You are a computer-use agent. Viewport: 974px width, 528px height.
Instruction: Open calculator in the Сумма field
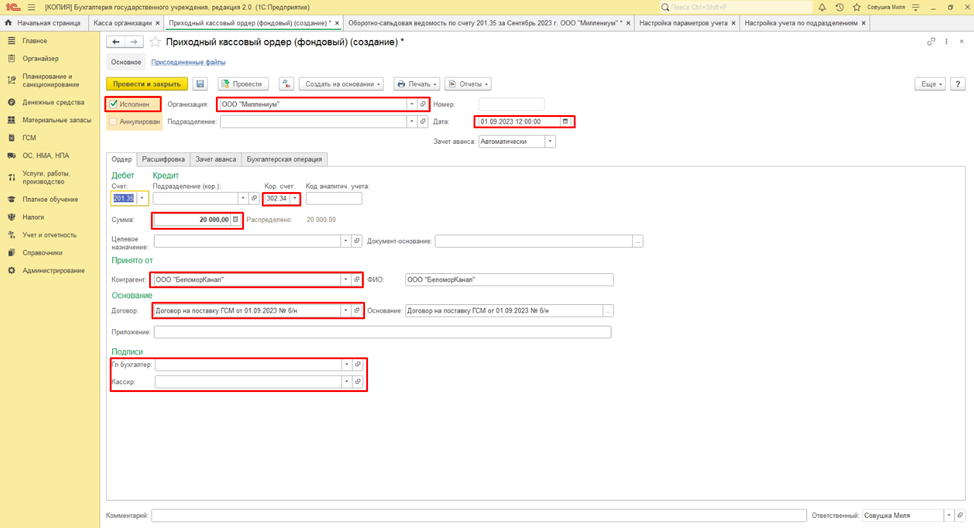click(235, 219)
